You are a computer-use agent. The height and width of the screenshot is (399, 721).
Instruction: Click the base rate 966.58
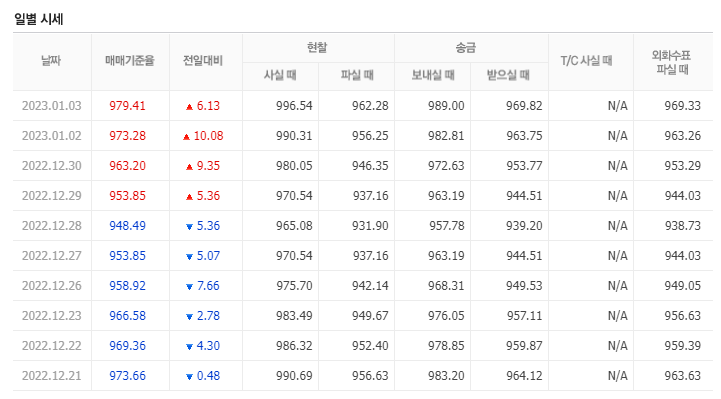point(127,316)
